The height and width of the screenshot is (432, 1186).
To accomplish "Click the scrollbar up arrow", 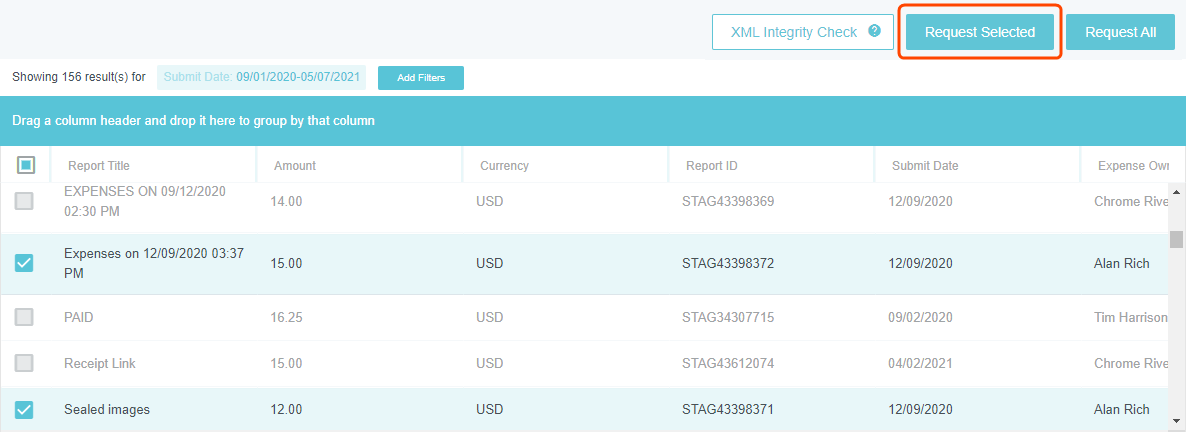I will coord(1177,192).
